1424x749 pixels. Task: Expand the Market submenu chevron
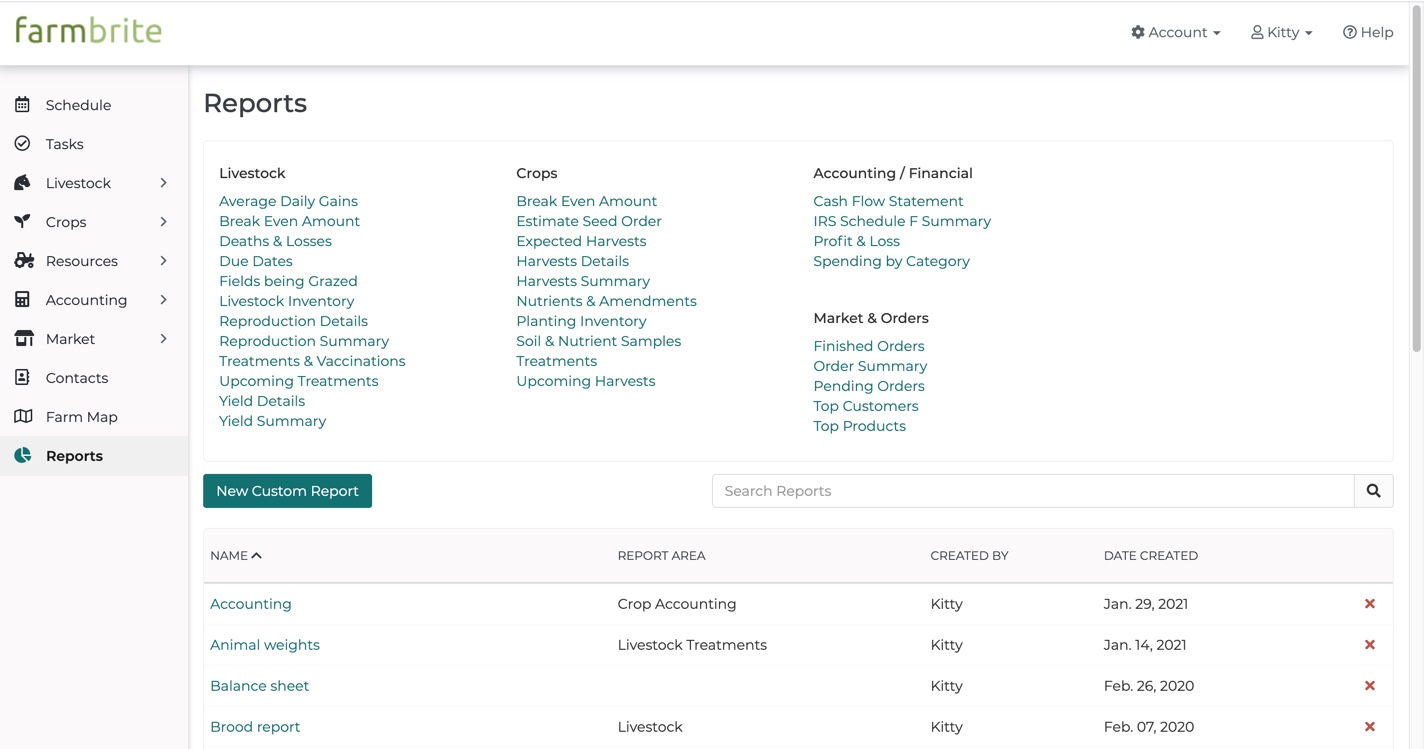point(163,339)
